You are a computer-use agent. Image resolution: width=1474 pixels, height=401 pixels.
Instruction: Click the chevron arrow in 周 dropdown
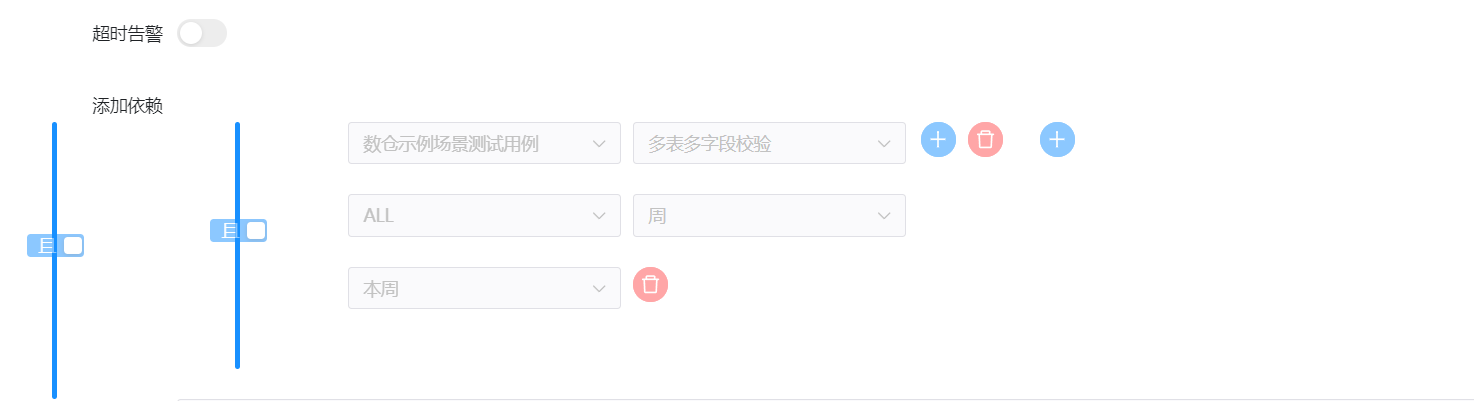pyautogui.click(x=884, y=216)
